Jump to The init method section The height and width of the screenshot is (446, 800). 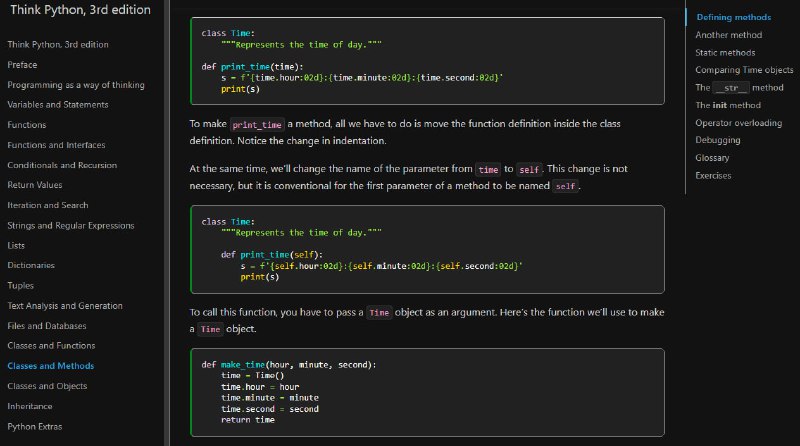pos(728,105)
